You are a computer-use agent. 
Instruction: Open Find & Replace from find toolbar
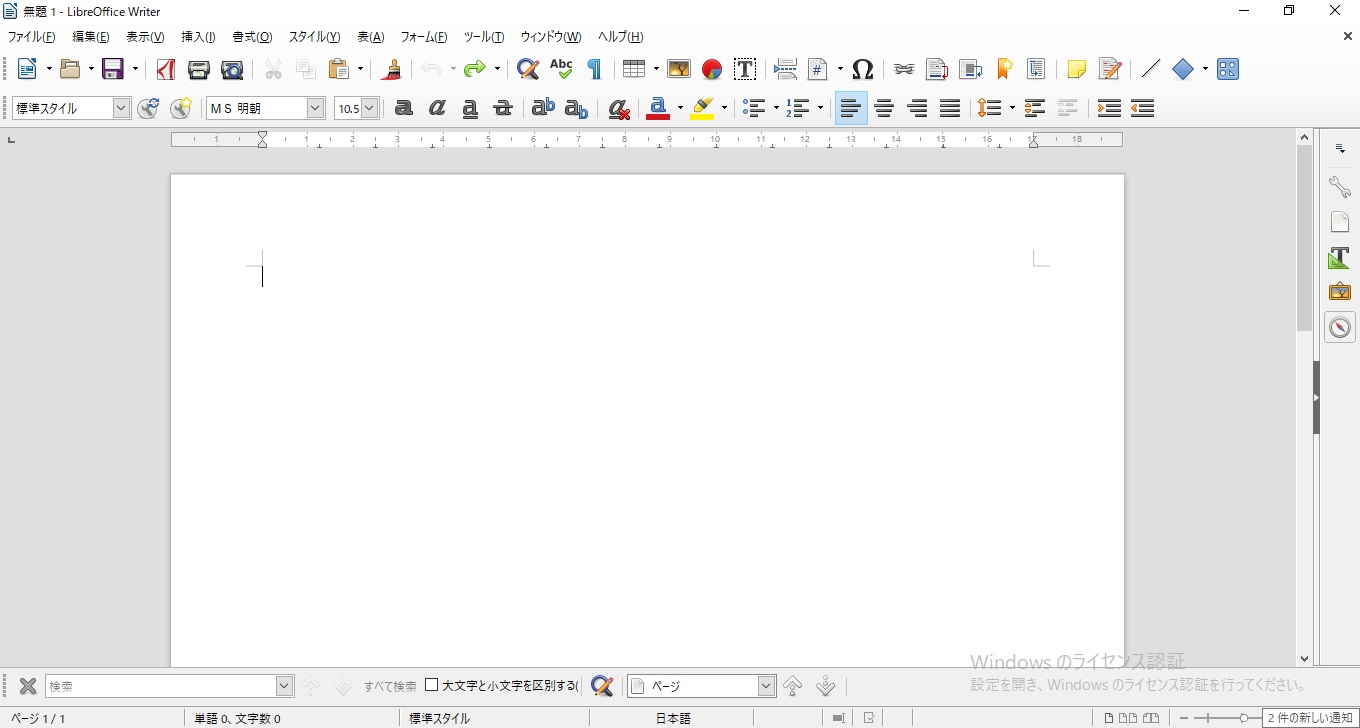[601, 686]
